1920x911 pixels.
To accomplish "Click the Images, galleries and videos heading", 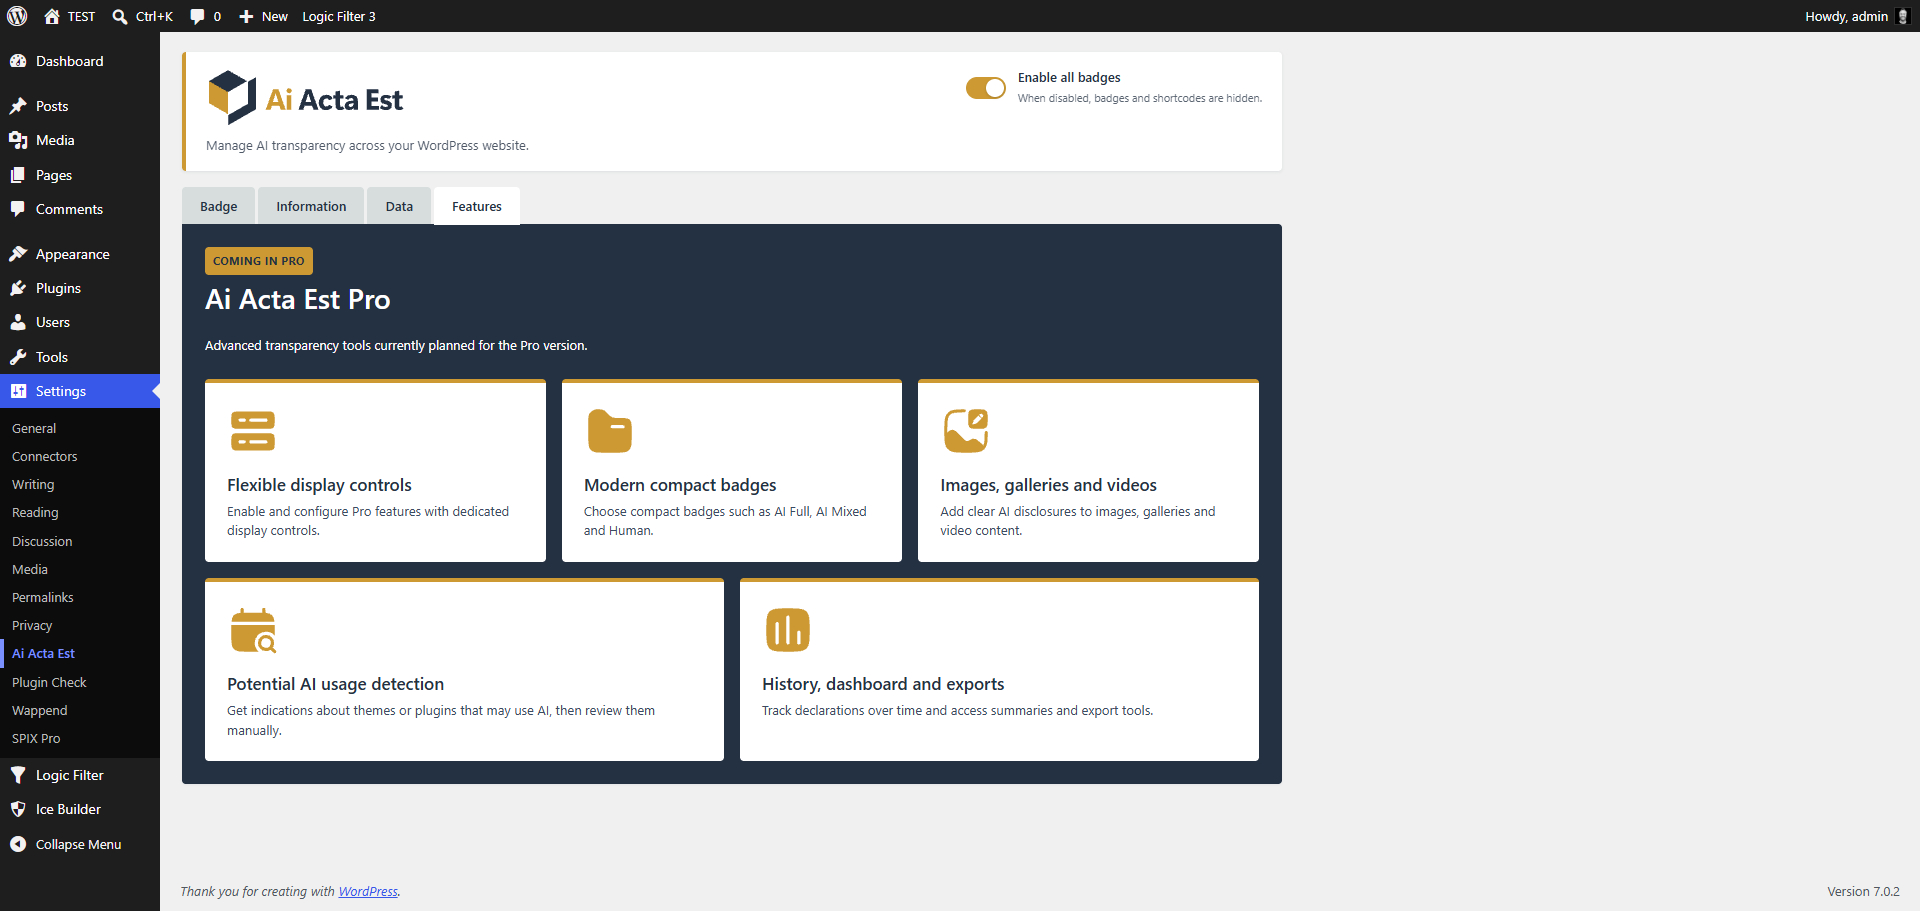I will [x=1048, y=485].
